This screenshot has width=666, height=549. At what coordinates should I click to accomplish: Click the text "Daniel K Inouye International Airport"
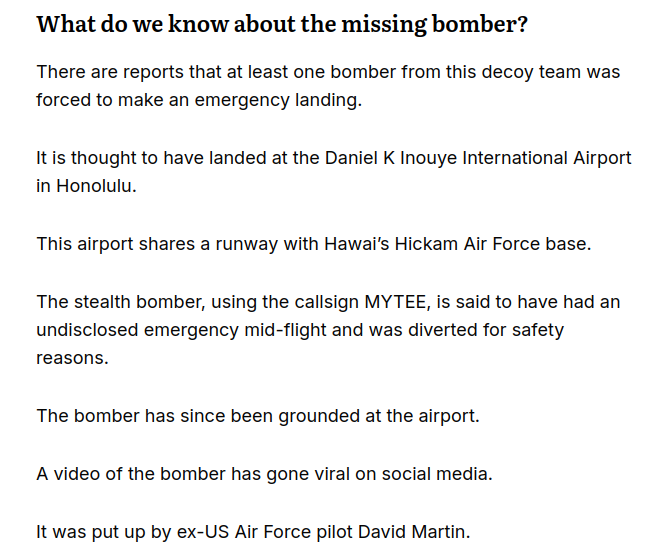coord(478,158)
